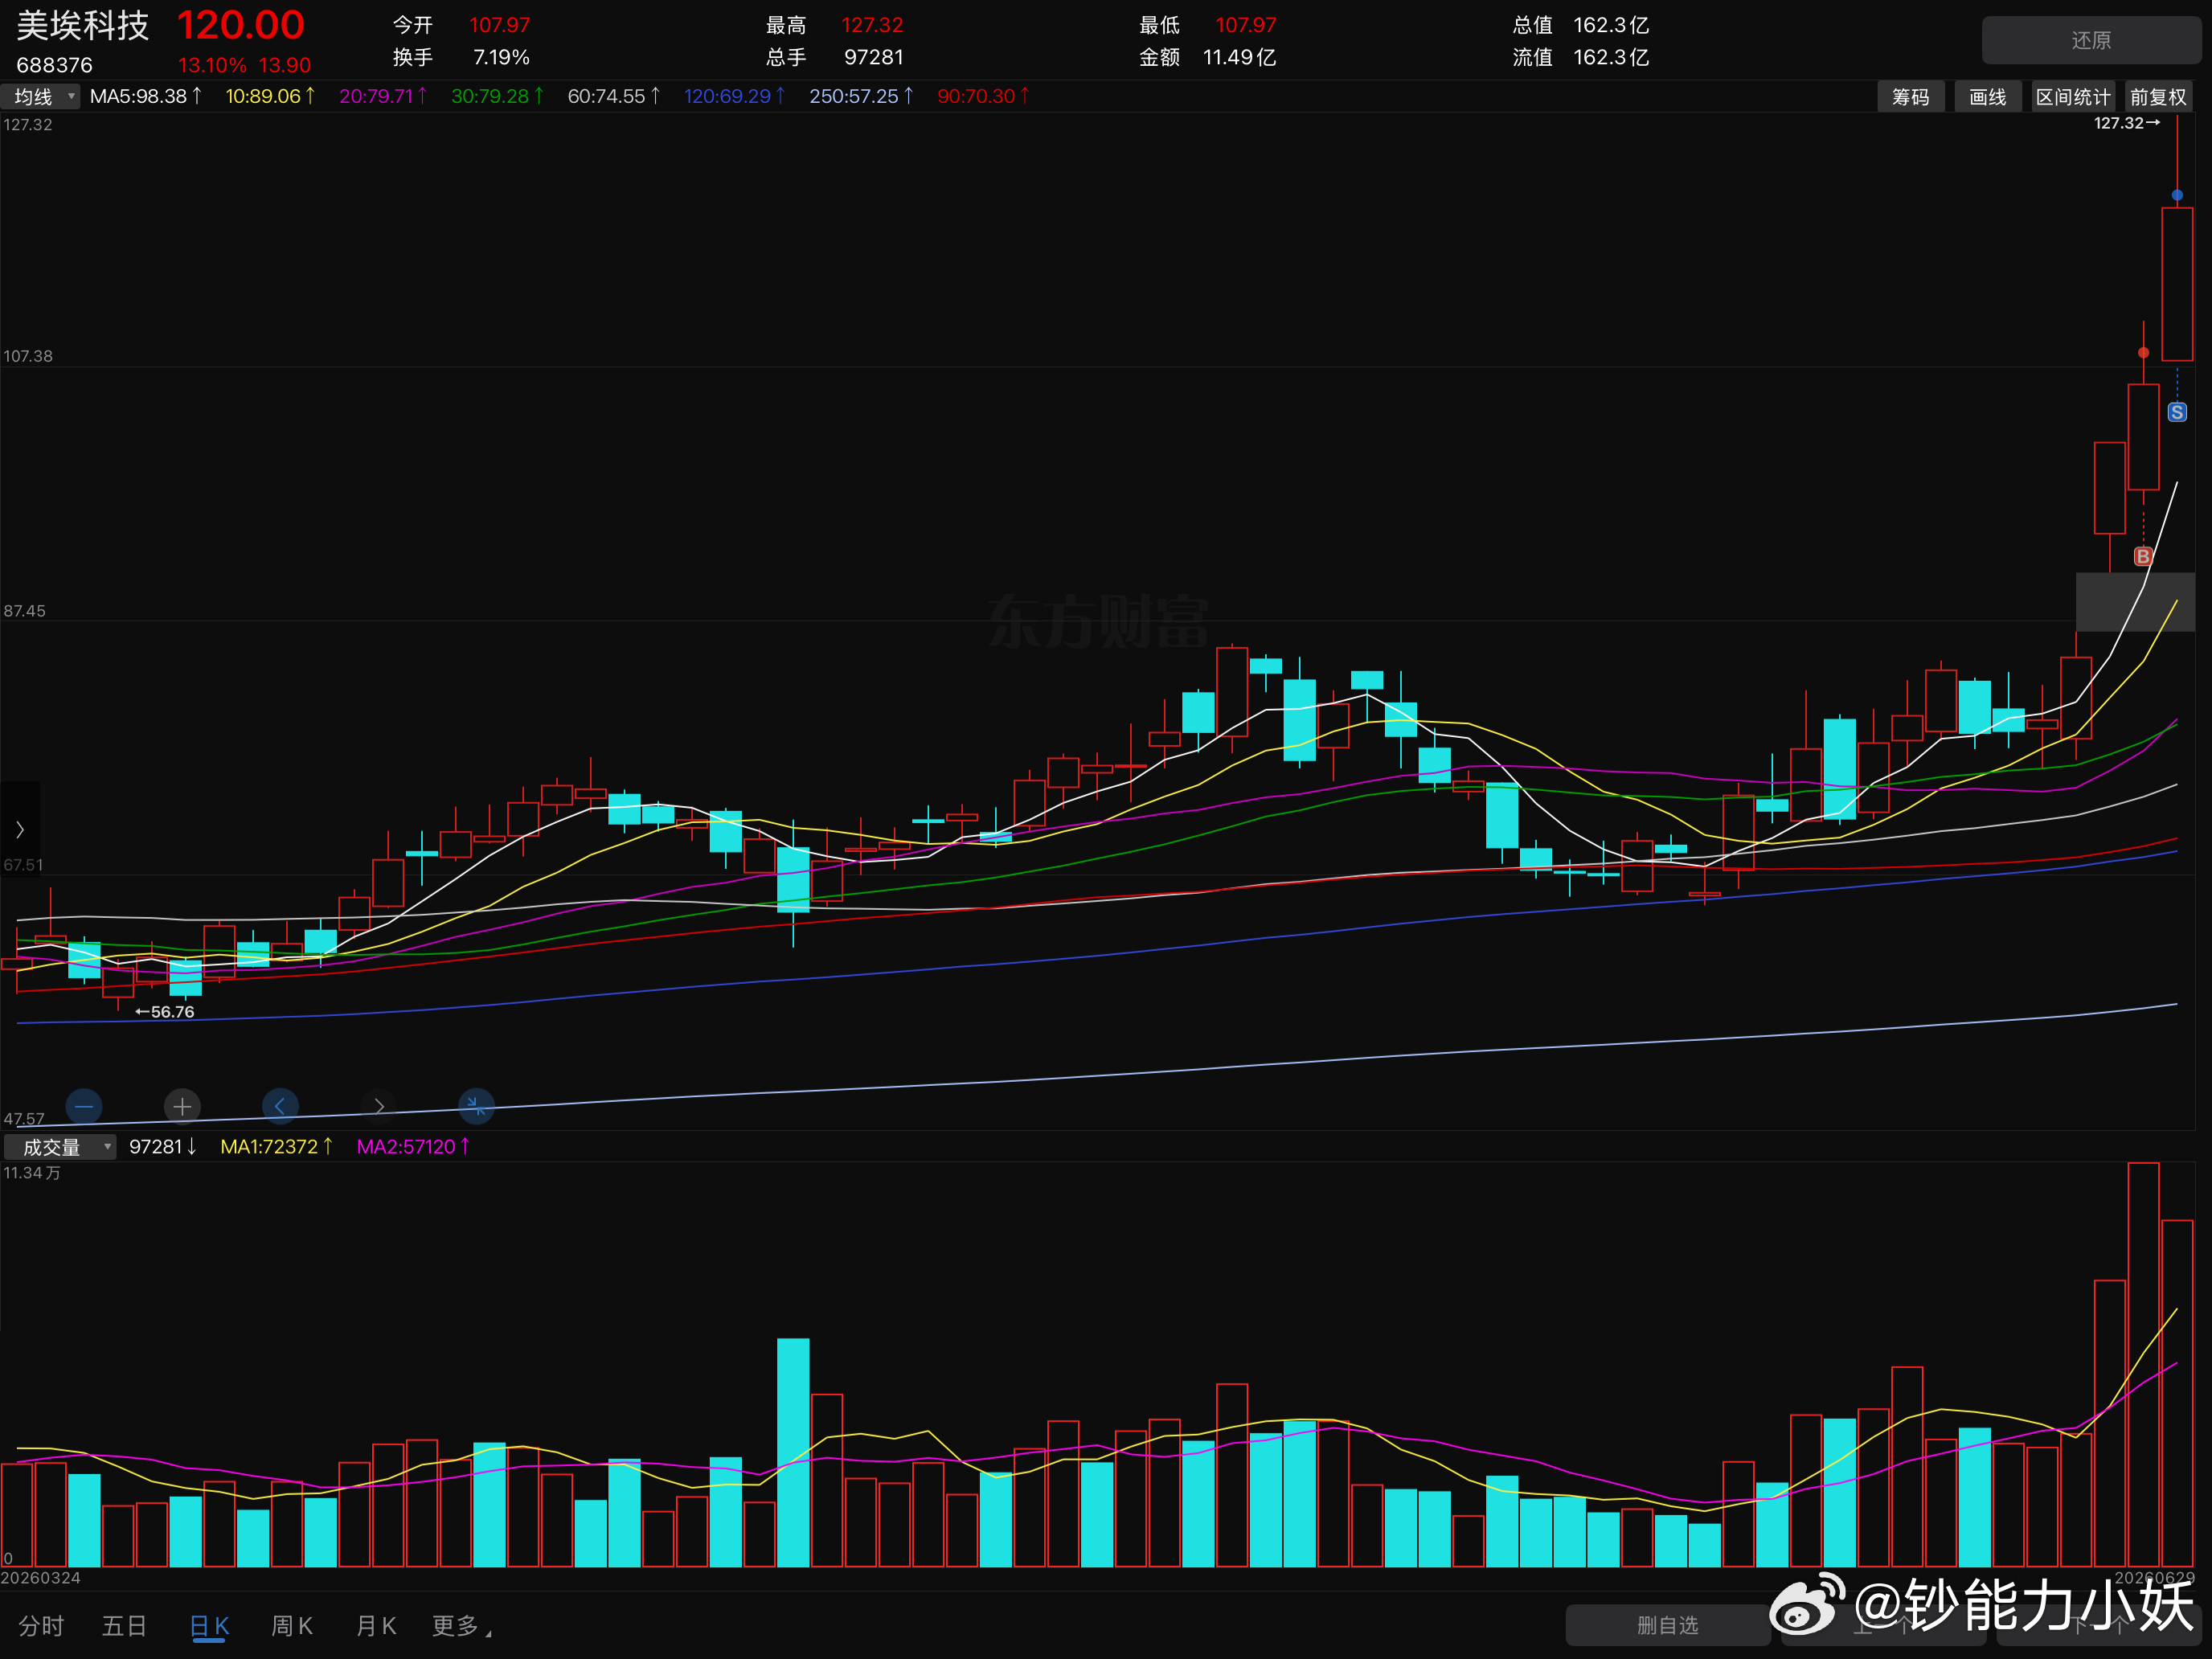Switch to the 五日 tab
Image resolution: width=2212 pixels, height=1659 pixels.
coord(124,1626)
